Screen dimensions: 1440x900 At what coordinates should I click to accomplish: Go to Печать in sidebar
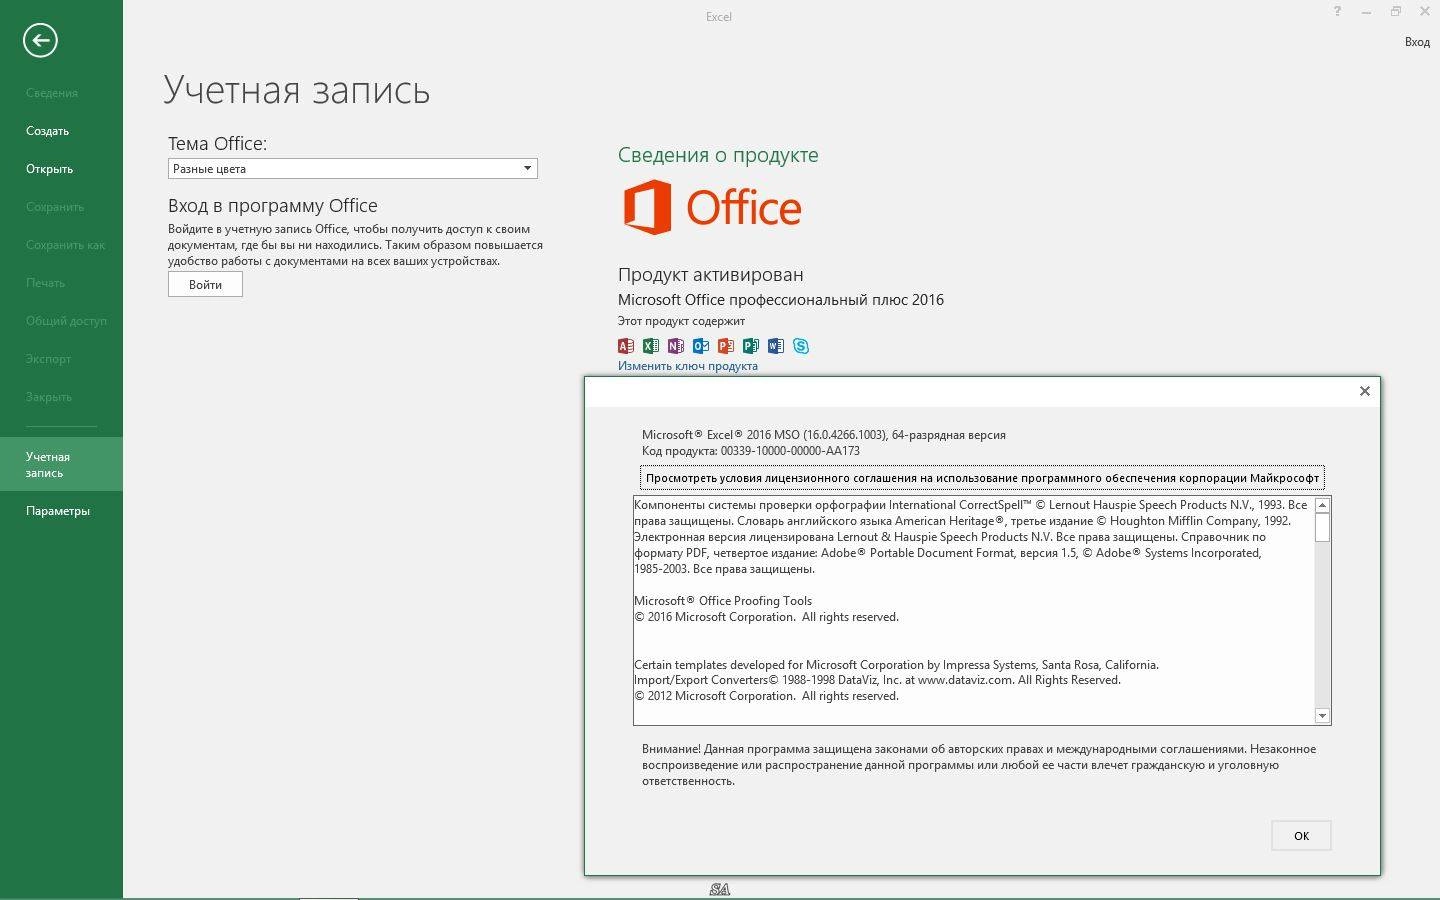(x=45, y=283)
